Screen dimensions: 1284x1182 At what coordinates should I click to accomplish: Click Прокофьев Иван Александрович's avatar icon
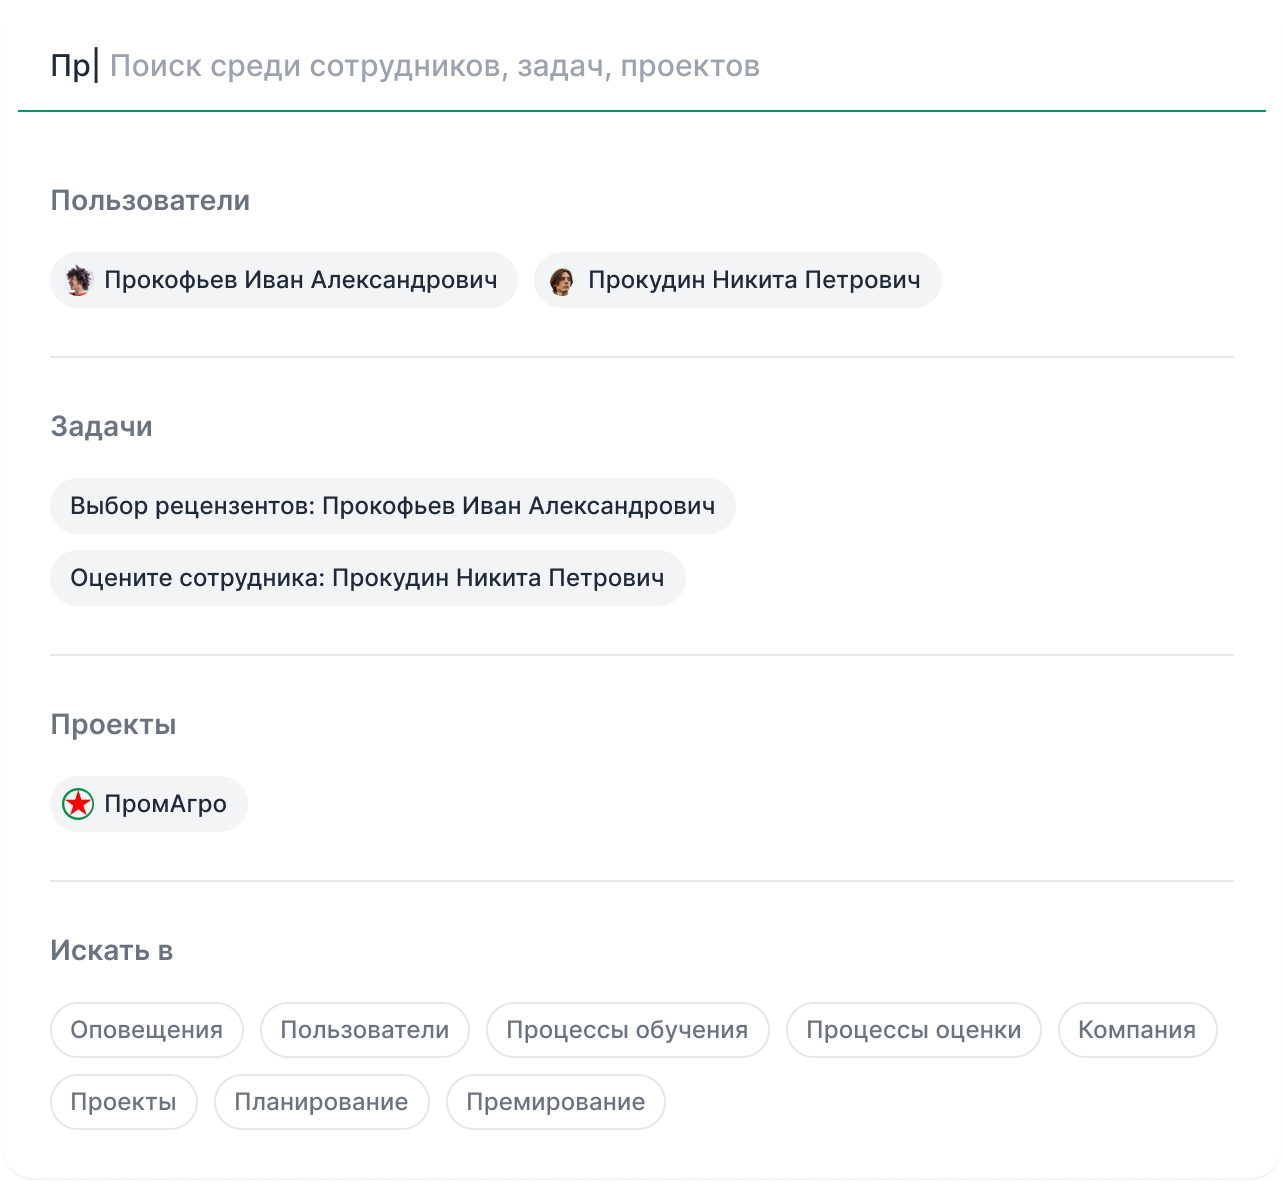78,281
